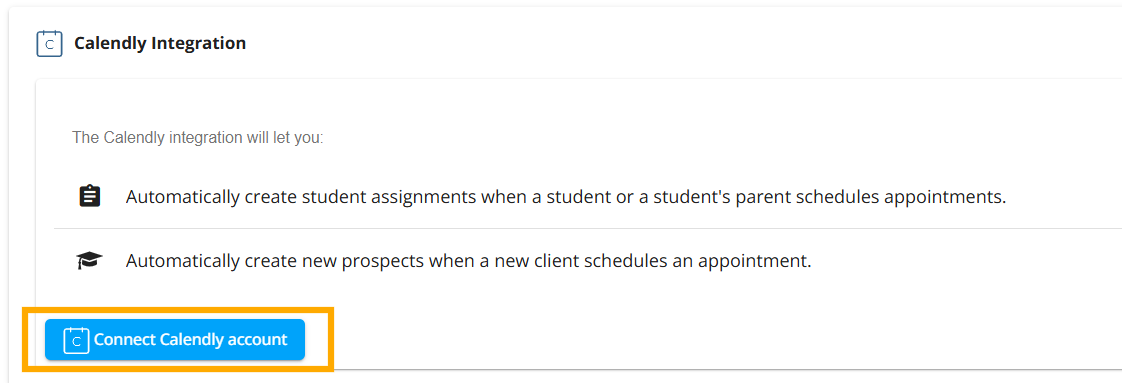Click the divider line between the two feature rows
This screenshot has height=383, width=1122.
coord(587,228)
